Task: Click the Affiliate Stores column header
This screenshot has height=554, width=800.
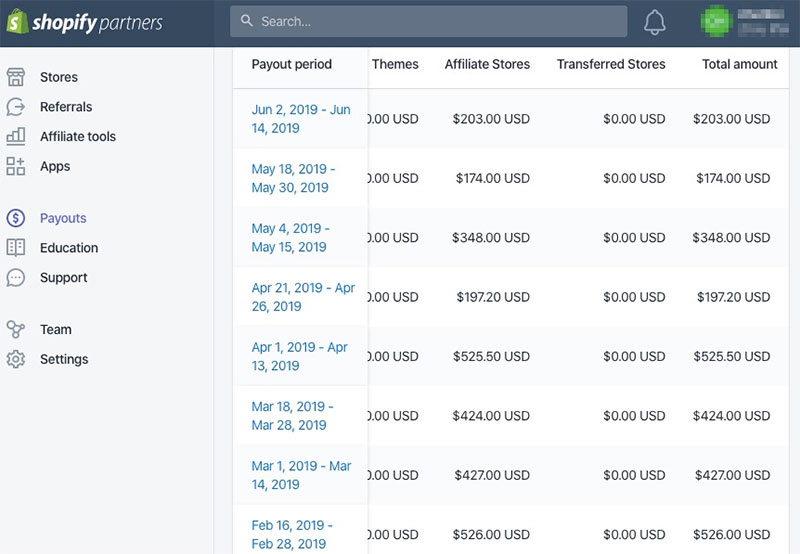Action: click(487, 64)
